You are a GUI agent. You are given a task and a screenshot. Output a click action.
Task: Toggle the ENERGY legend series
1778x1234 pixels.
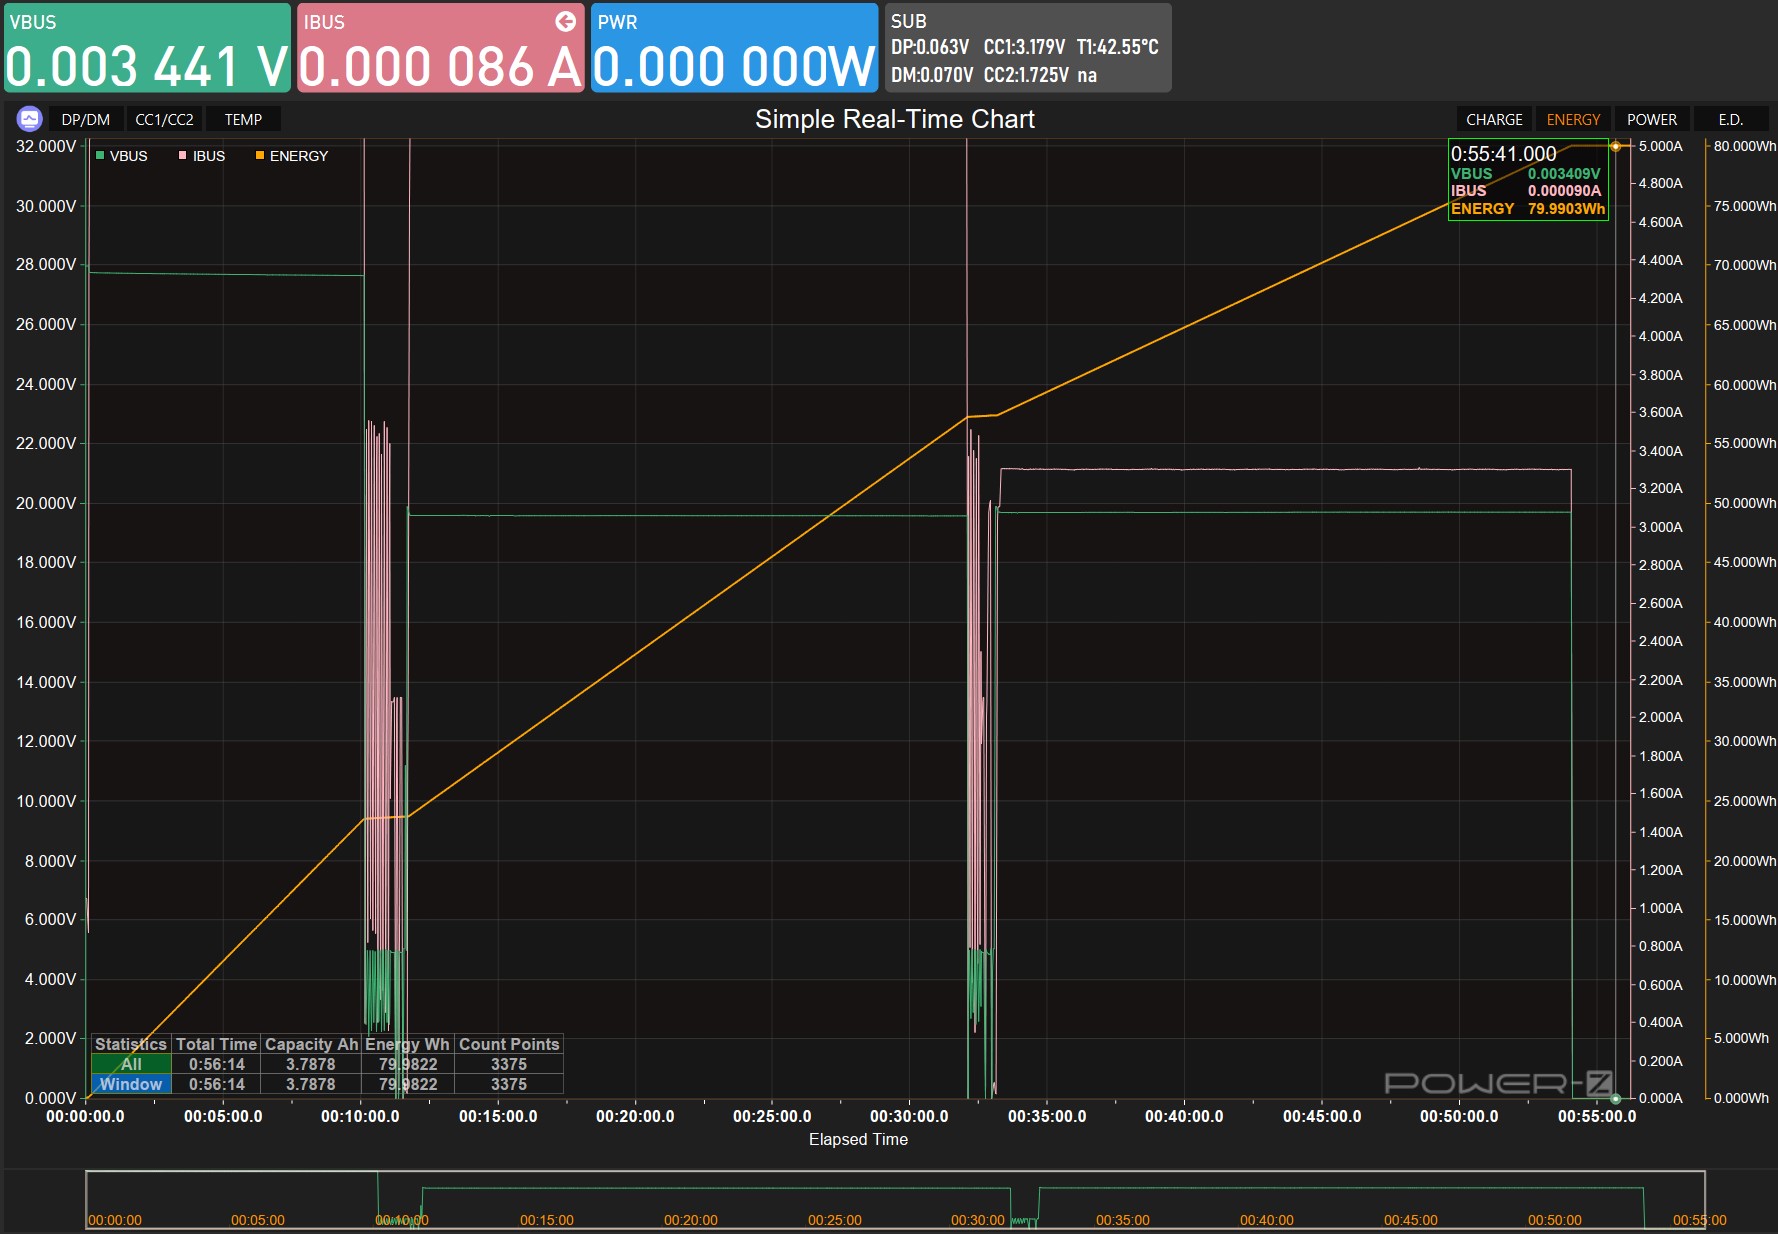click(x=291, y=156)
